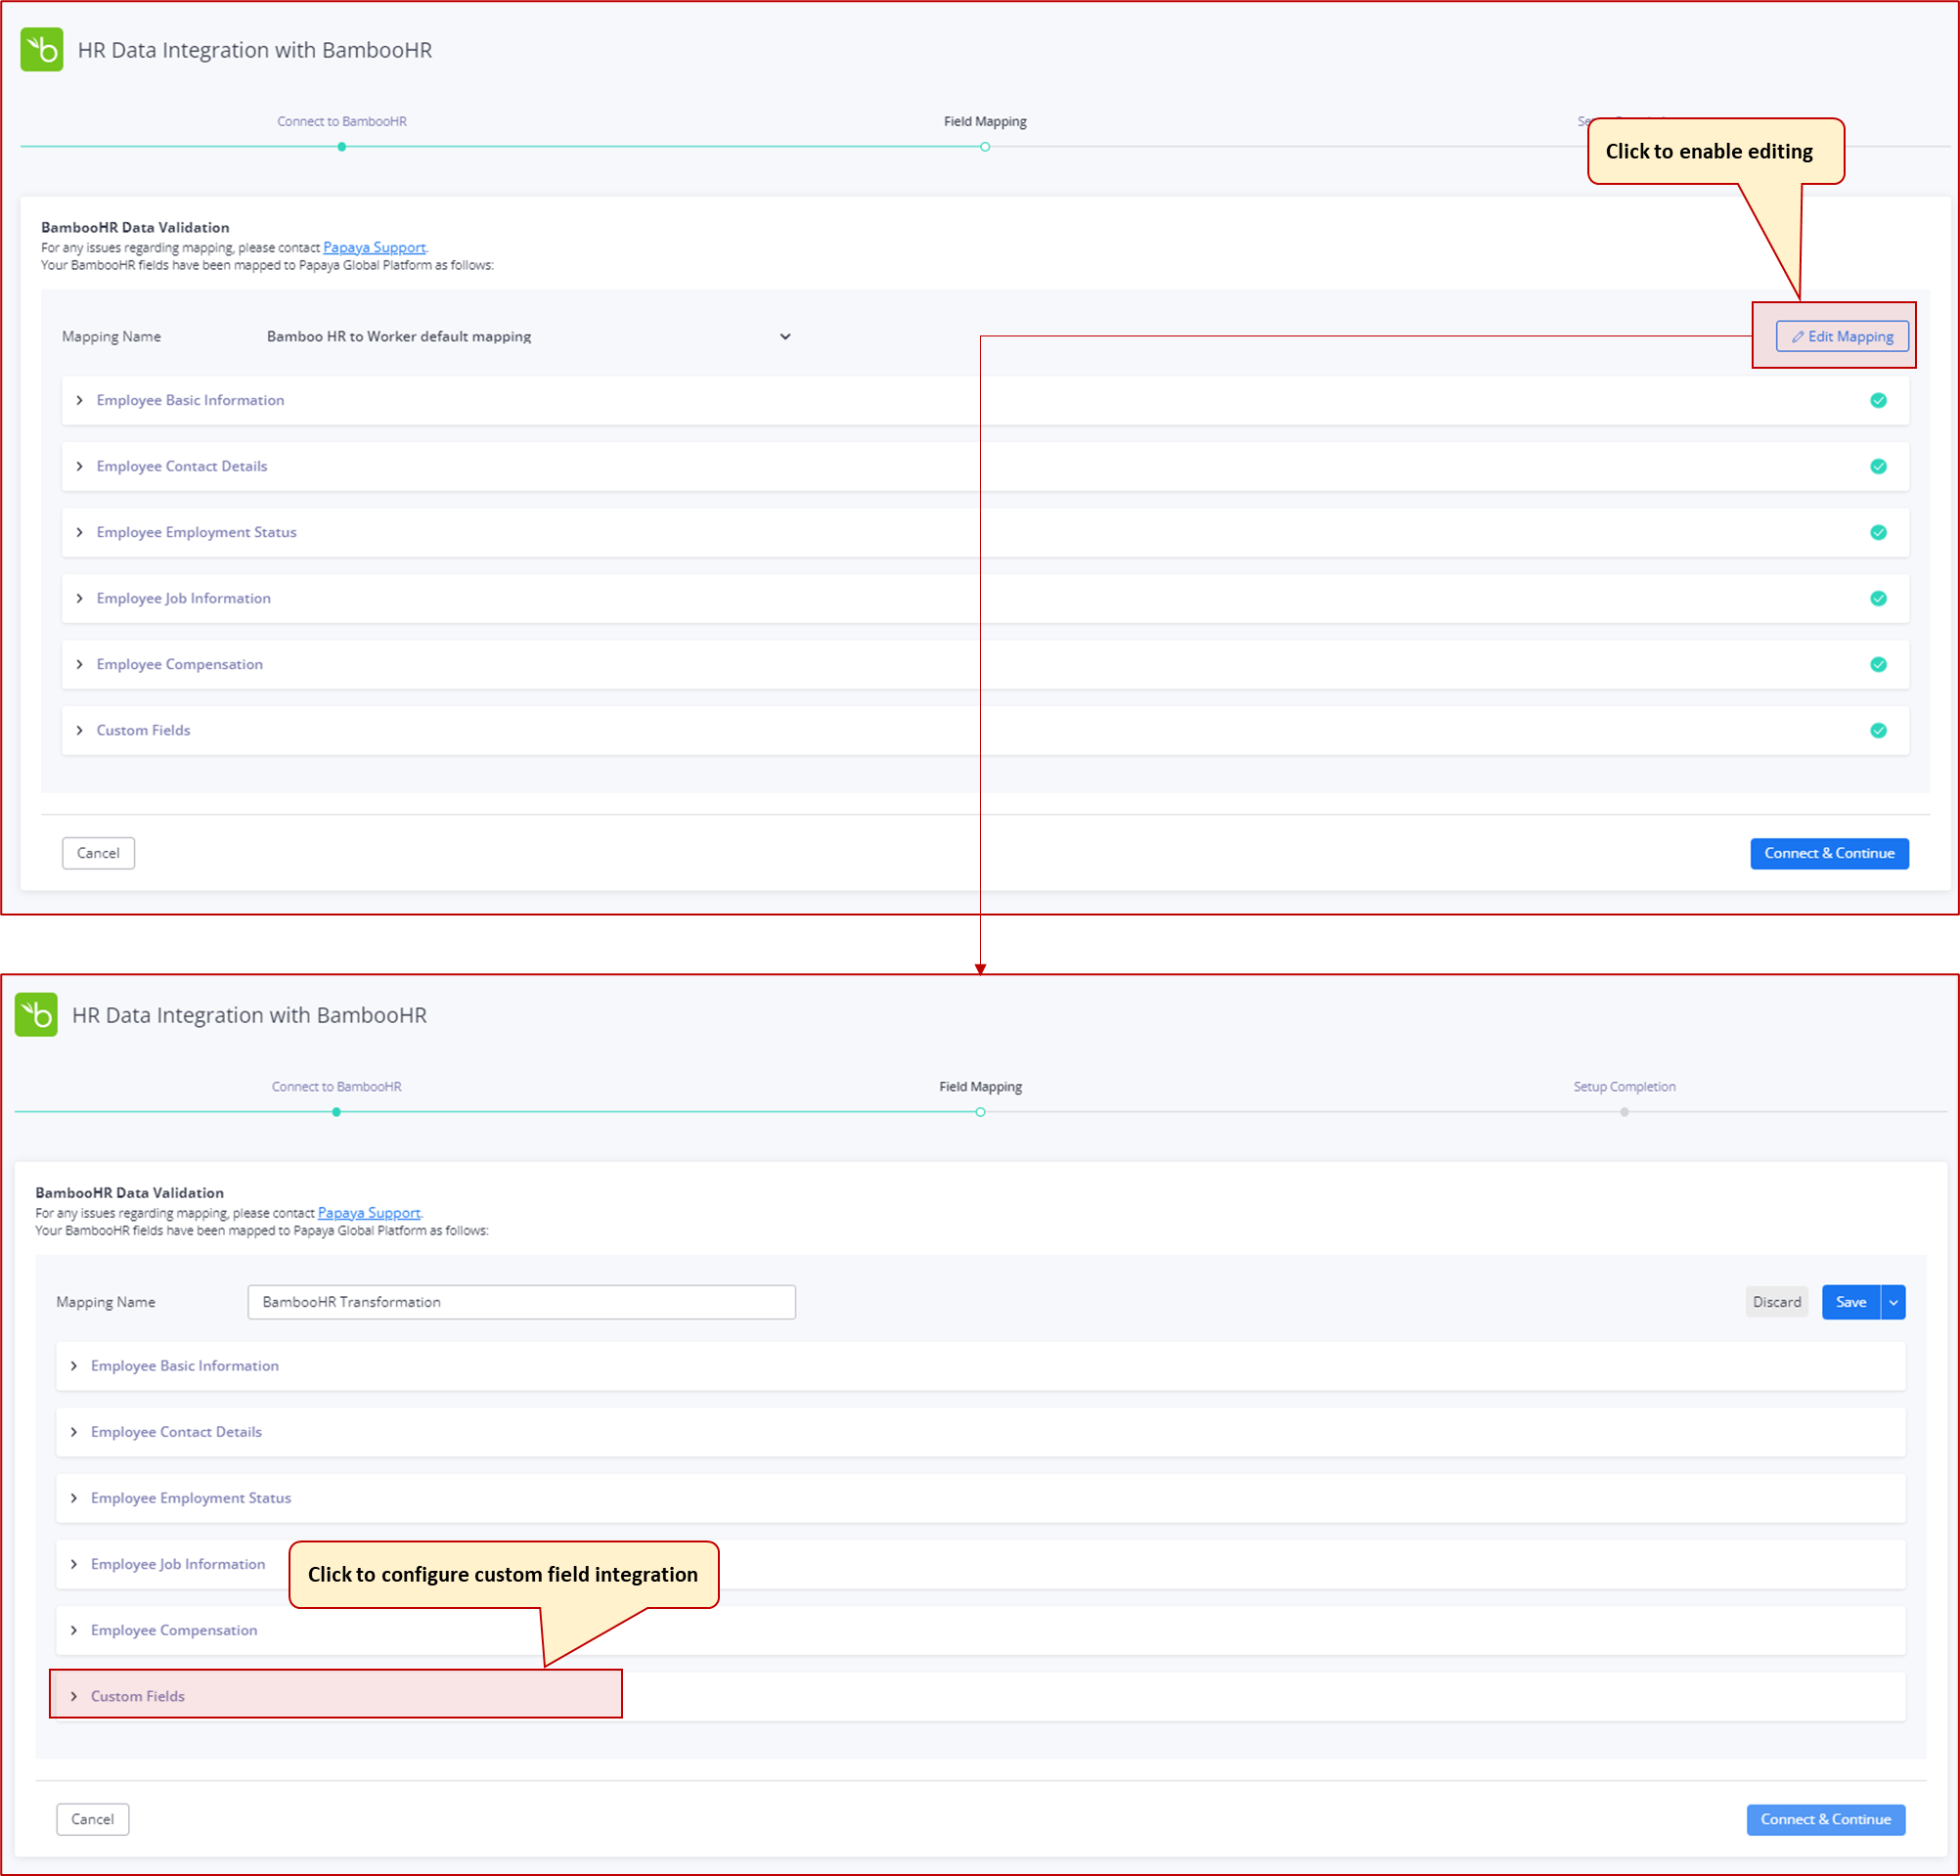Click green checkmark on Employee Job Information row
Viewport: 1960px width, 1876px height.
tap(1878, 598)
